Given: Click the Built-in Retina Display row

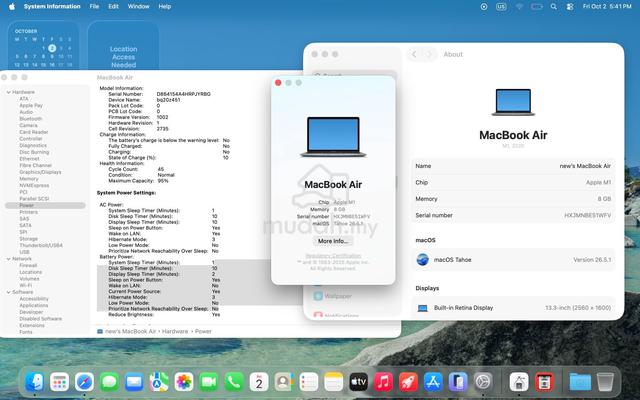Looking at the screenshot, I should [x=513, y=308].
